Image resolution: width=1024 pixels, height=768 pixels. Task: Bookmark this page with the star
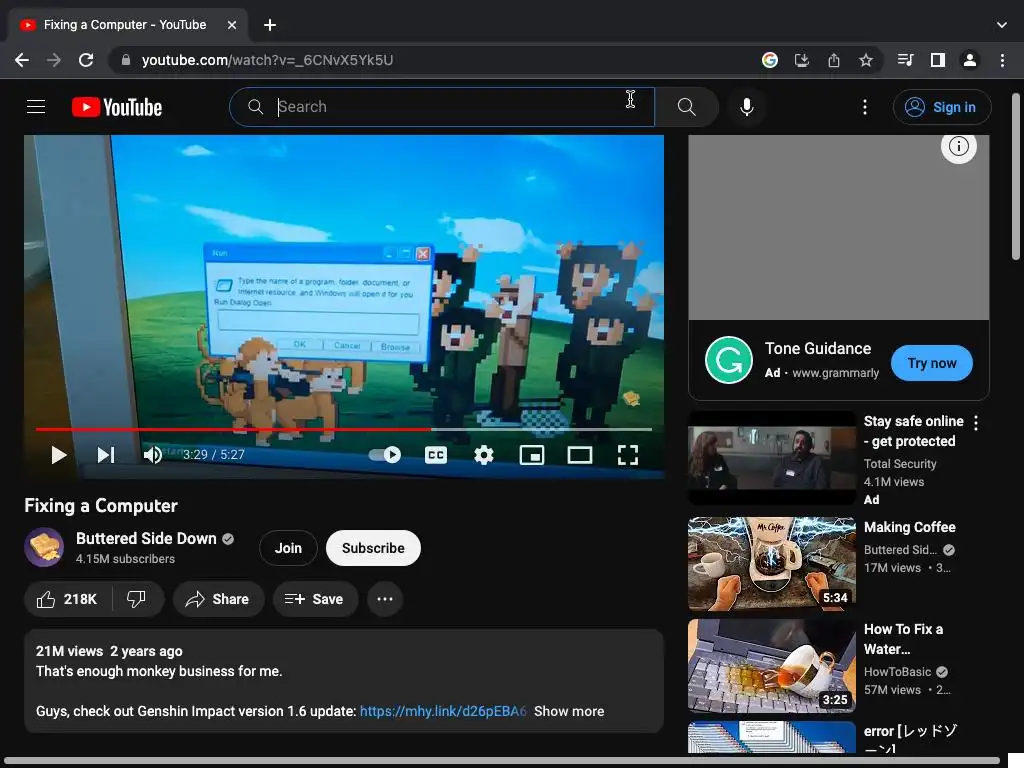(x=866, y=60)
